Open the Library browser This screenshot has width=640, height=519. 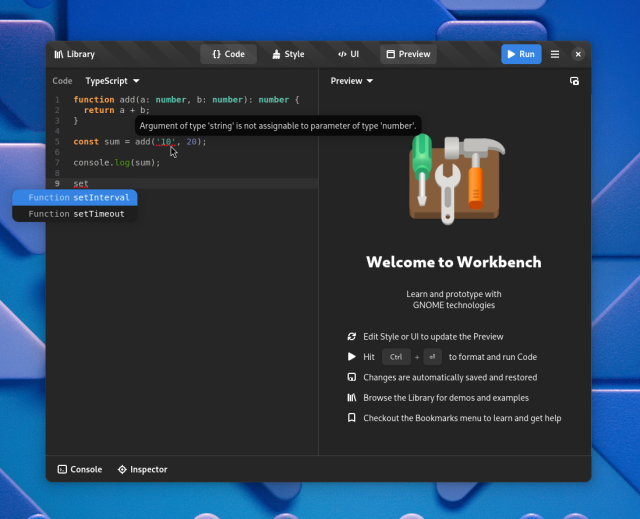[75, 54]
